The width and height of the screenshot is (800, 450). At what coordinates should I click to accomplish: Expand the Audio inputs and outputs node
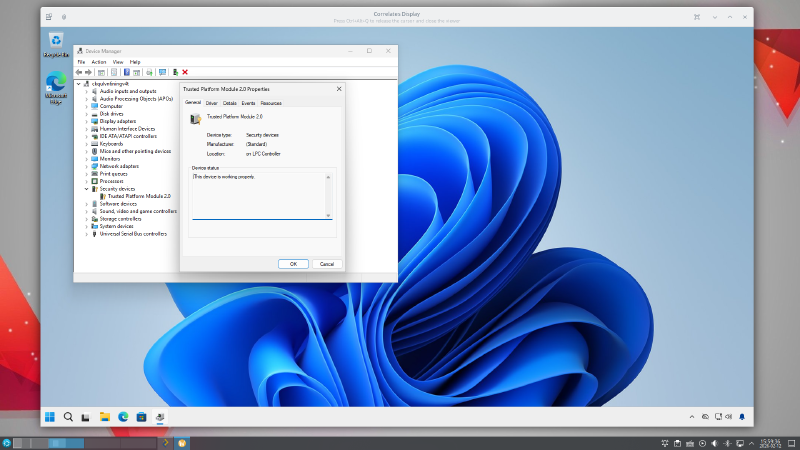[x=86, y=91]
